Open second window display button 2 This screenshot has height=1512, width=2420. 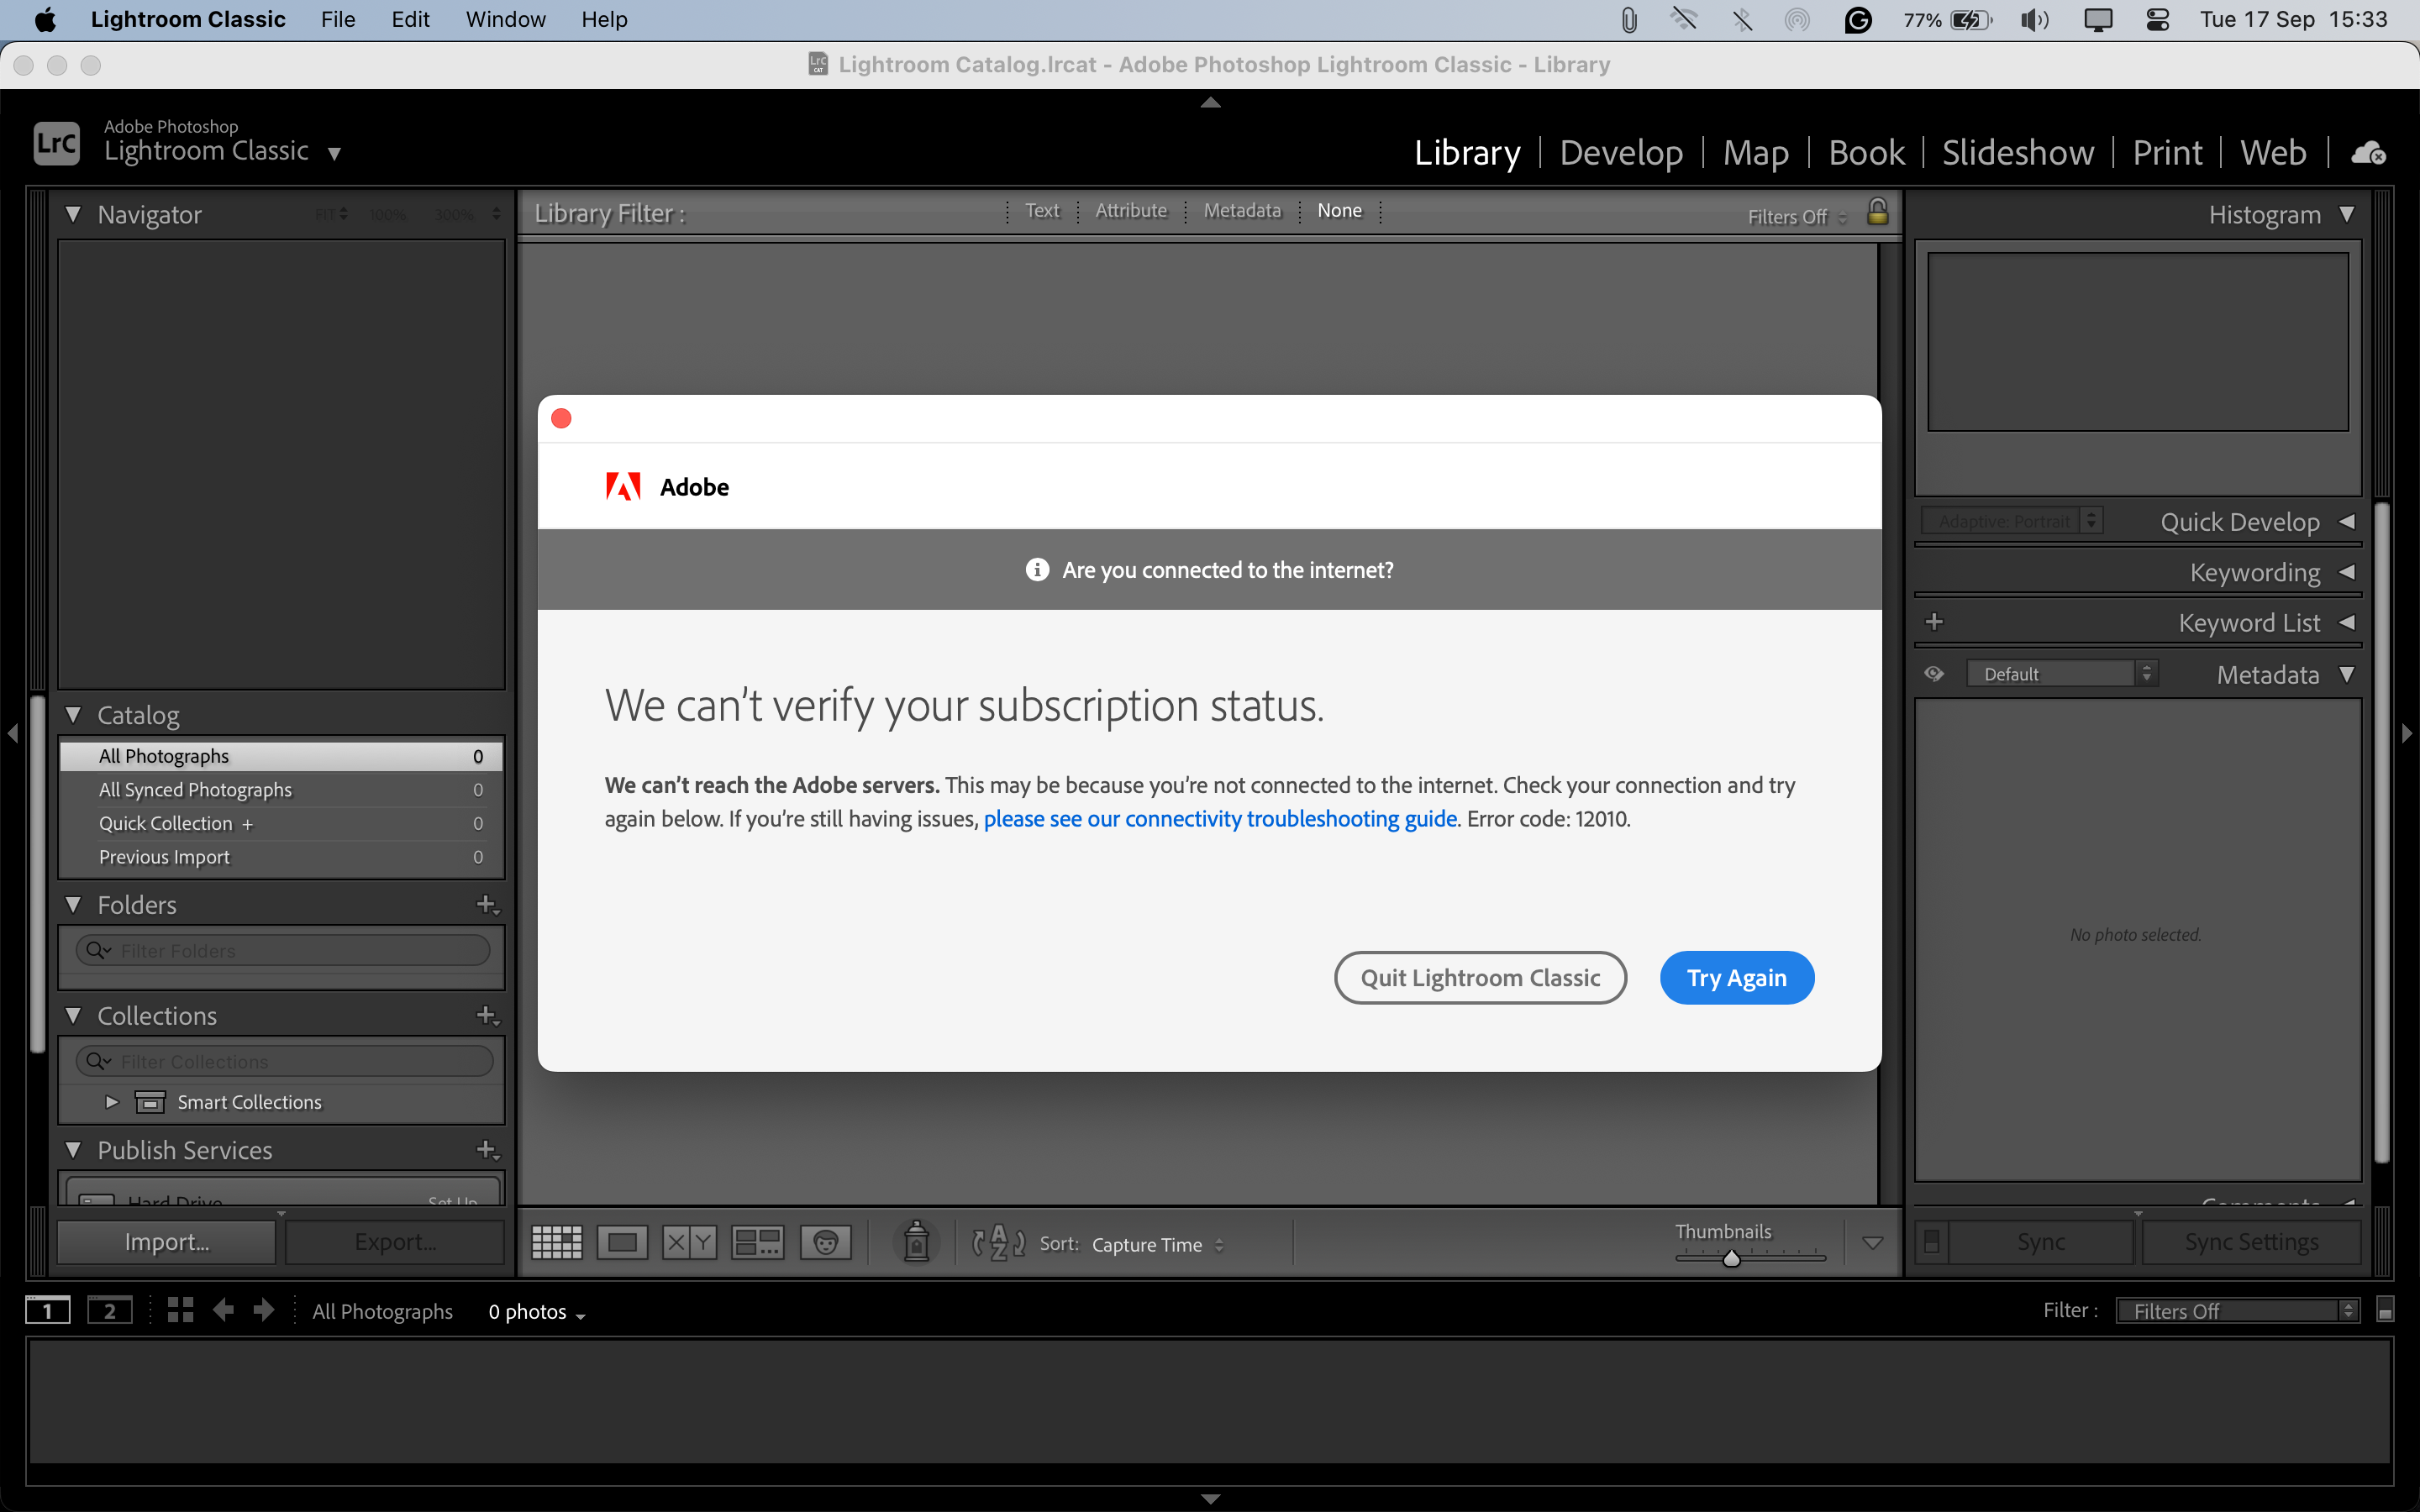110,1310
